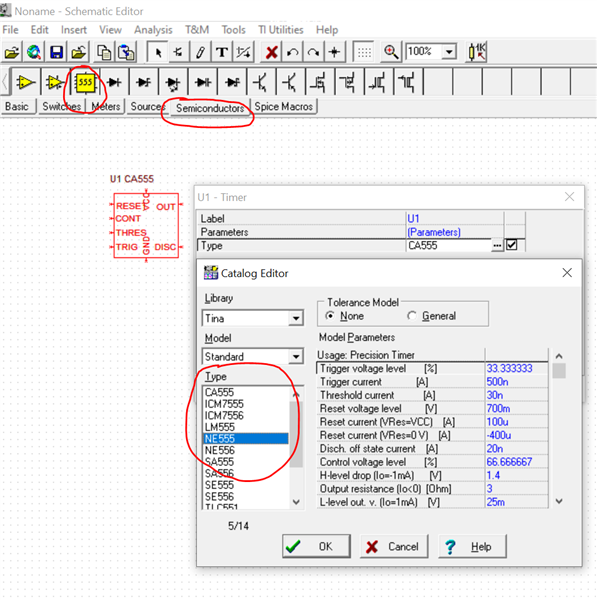Click Help button in Catalog Editor
The height and width of the screenshot is (600, 597).
(x=472, y=546)
